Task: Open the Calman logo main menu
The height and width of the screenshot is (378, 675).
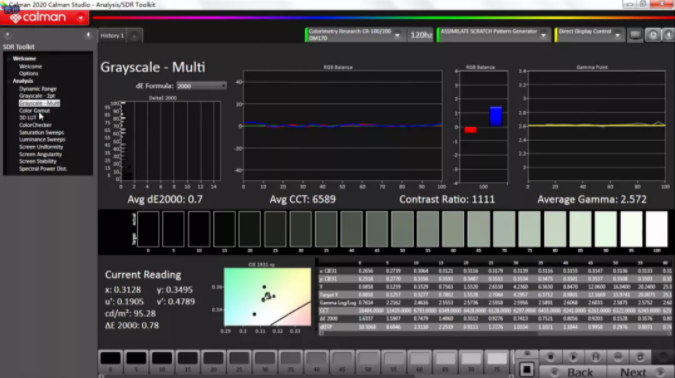Action: [44, 18]
